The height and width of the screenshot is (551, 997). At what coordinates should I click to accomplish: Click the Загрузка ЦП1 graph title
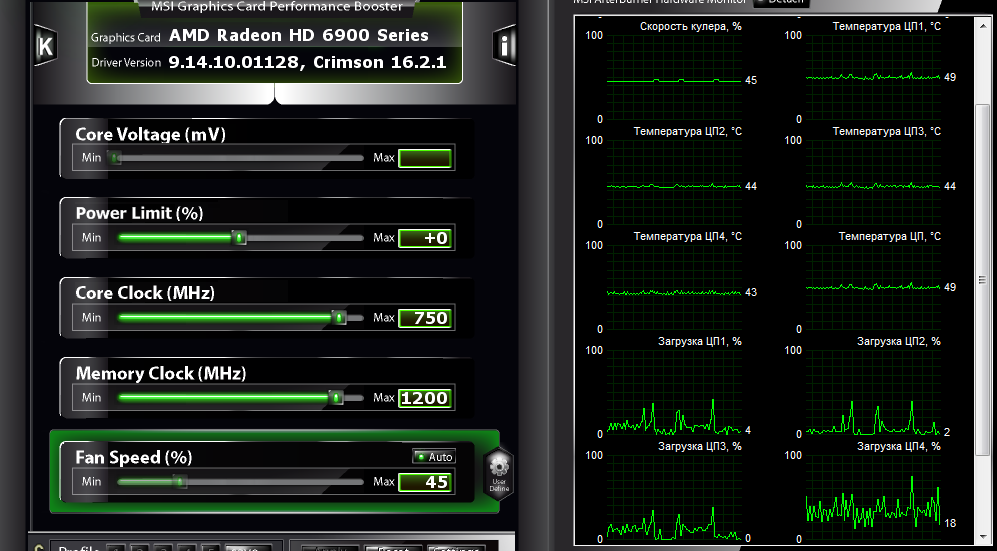coord(699,341)
